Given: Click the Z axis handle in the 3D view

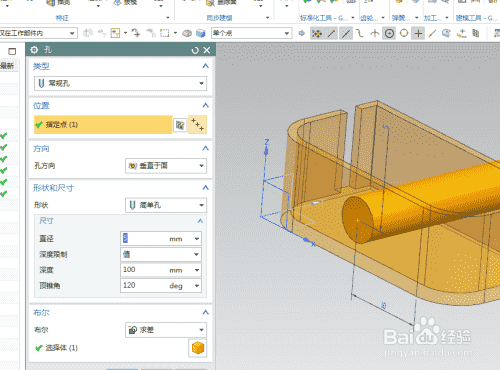Looking at the screenshot, I should (x=266, y=151).
